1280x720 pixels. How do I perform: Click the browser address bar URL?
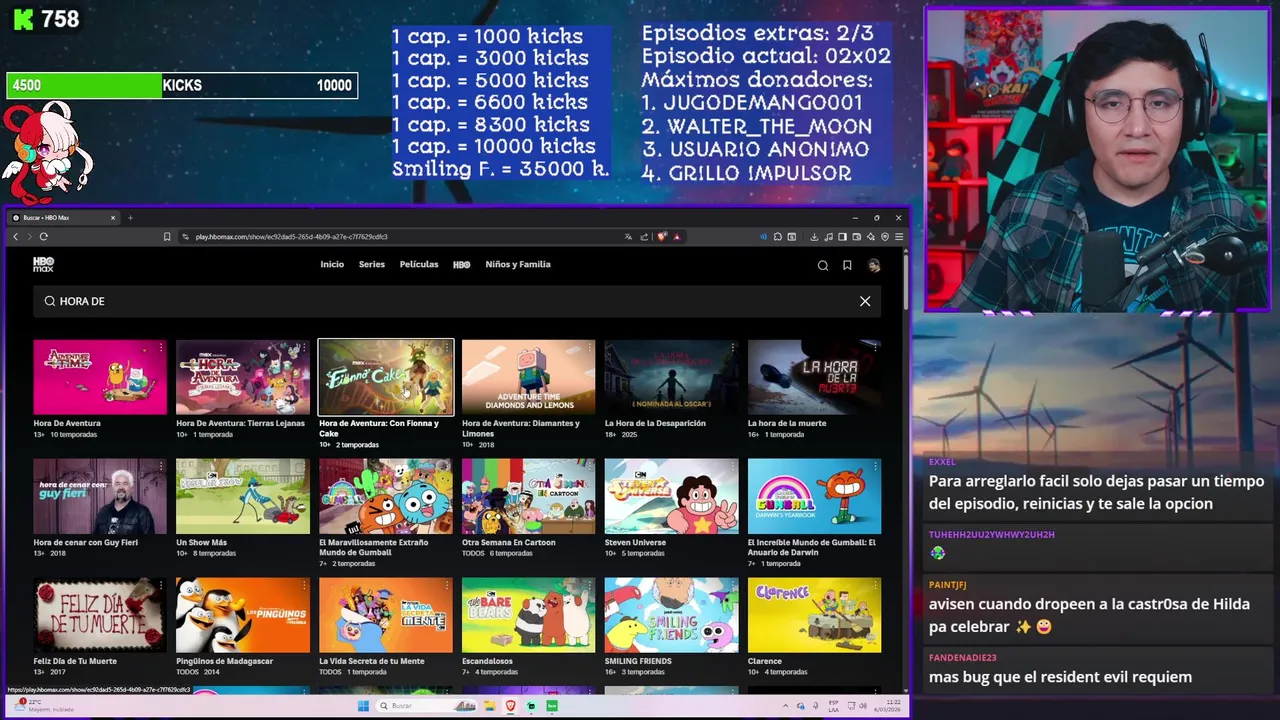291,237
